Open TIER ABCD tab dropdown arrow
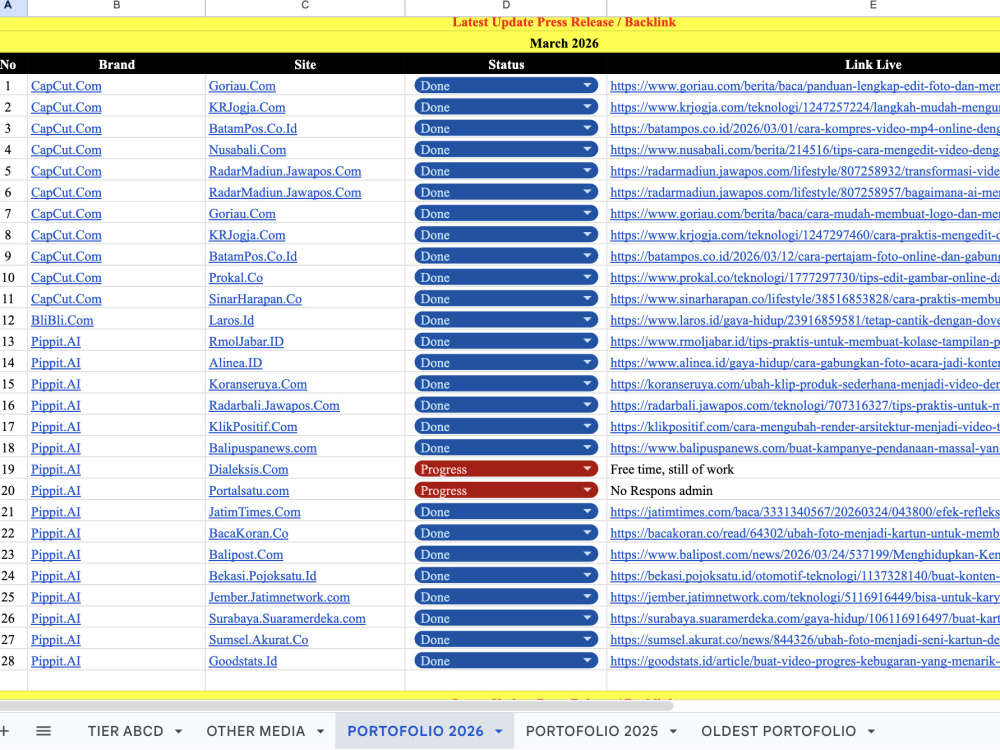 click(x=179, y=732)
